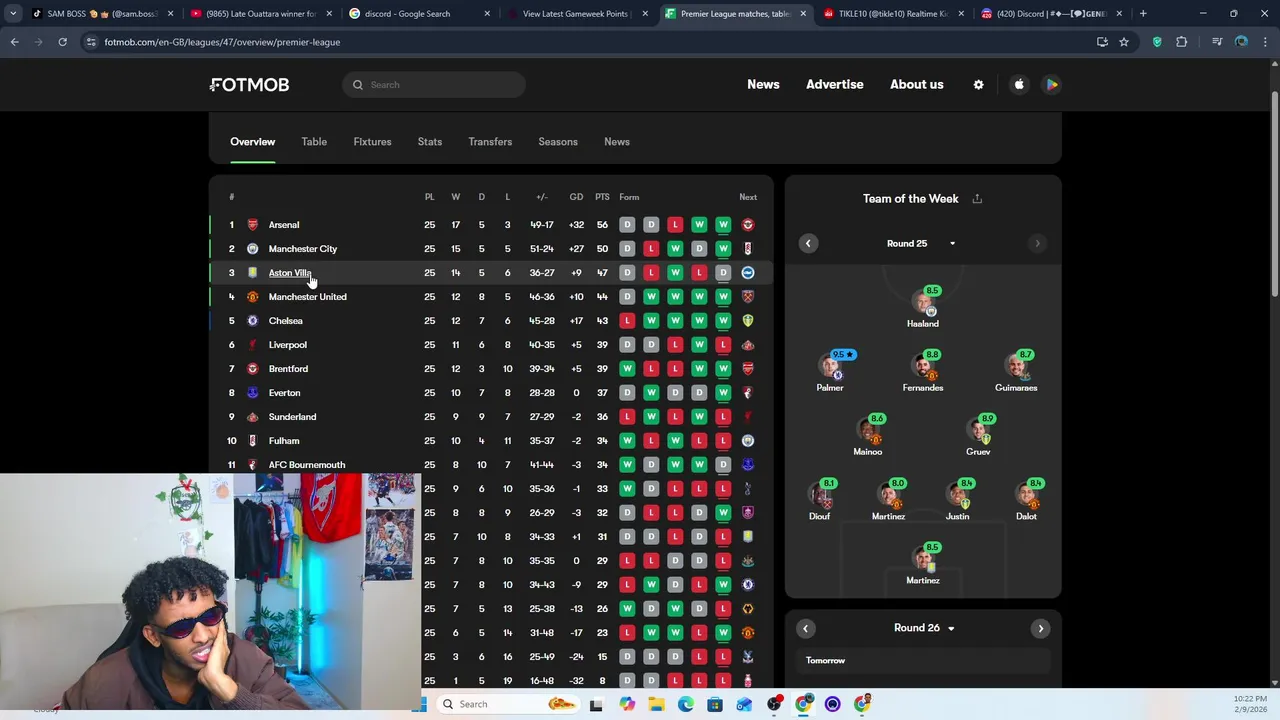The width and height of the screenshot is (1280, 720).
Task: Switch to the Table tab
Action: point(314,142)
